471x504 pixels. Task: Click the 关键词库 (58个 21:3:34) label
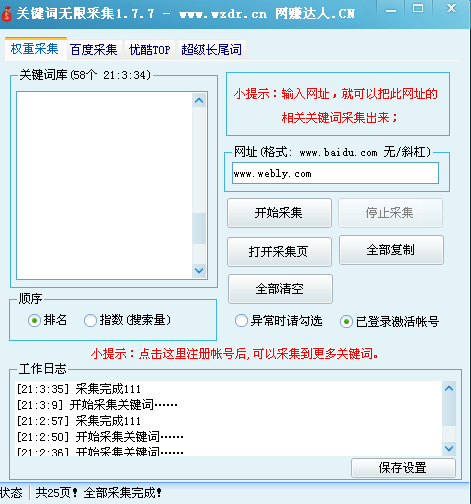[85, 75]
